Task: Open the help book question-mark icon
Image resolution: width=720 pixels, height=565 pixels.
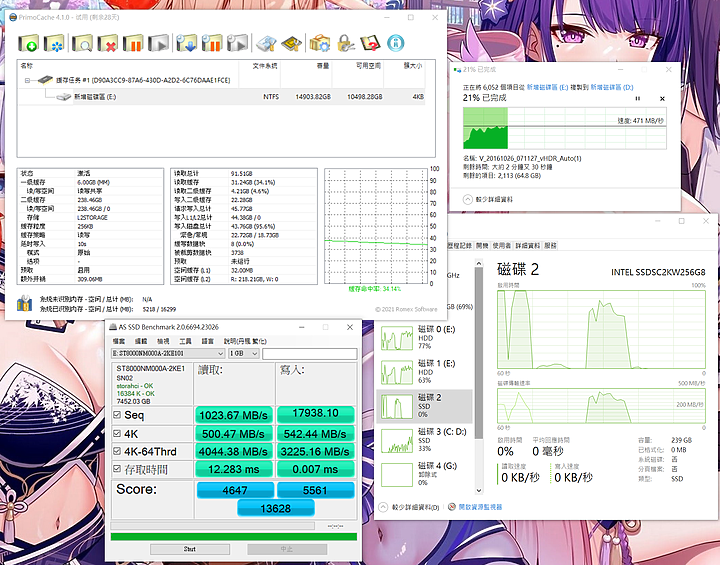Action: tap(370, 43)
